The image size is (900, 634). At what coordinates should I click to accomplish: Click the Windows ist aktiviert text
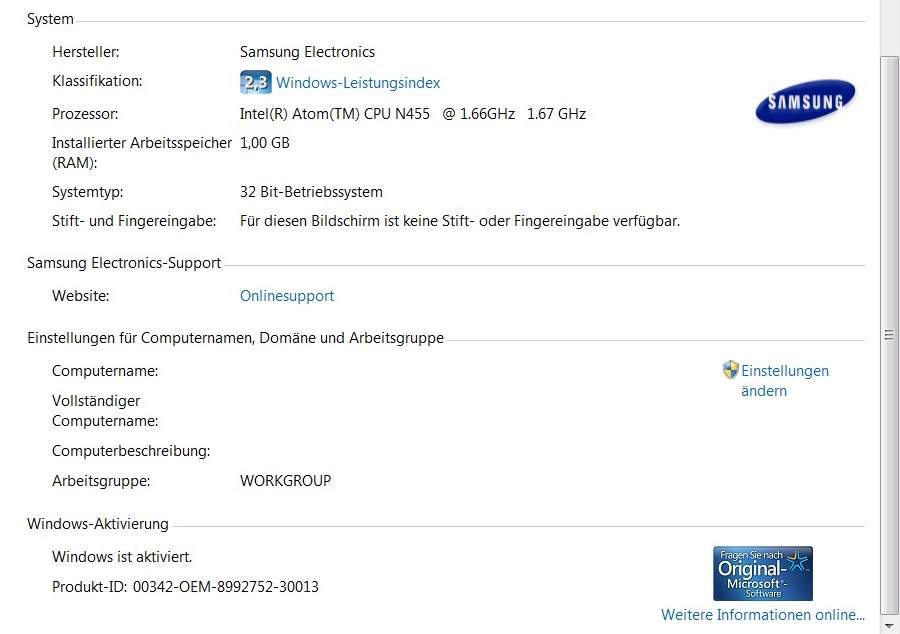[122, 557]
